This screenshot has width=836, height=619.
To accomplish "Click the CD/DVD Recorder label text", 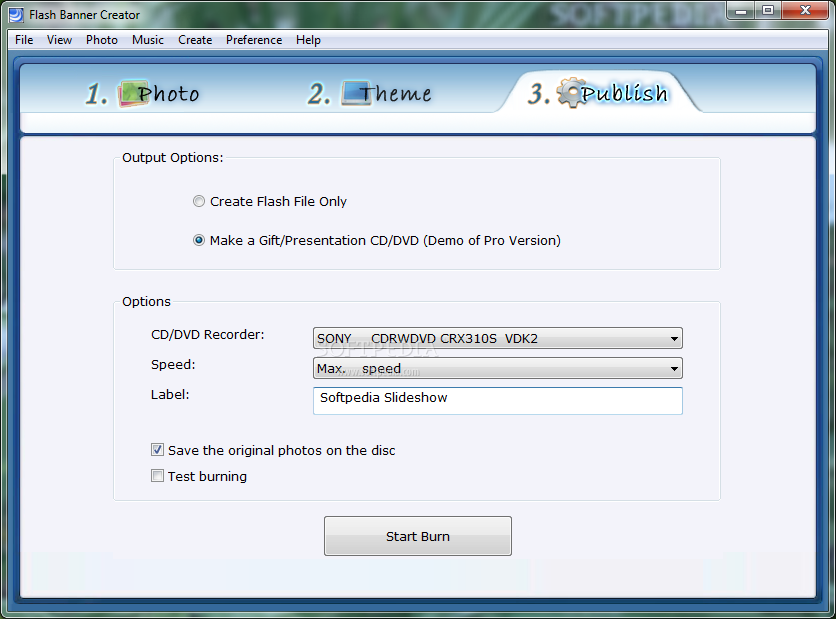I will click(207, 335).
